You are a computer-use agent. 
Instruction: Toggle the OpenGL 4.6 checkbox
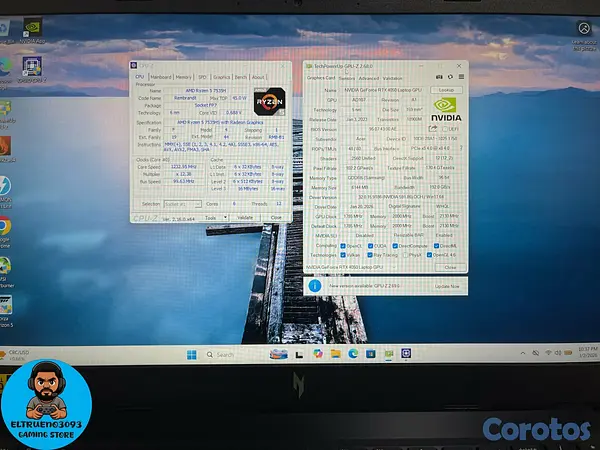tap(429, 255)
